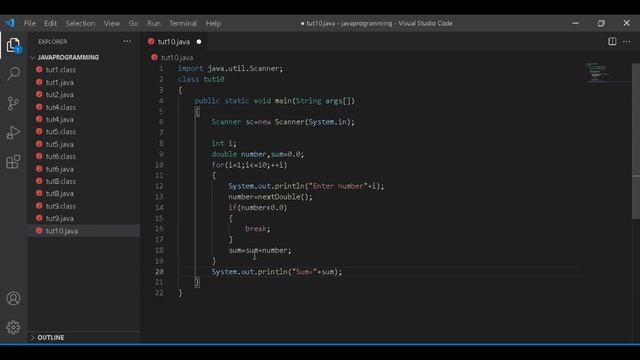Image resolution: width=640 pixels, height=360 pixels.
Task: Open the Extensions view icon
Action: [x=13, y=162]
